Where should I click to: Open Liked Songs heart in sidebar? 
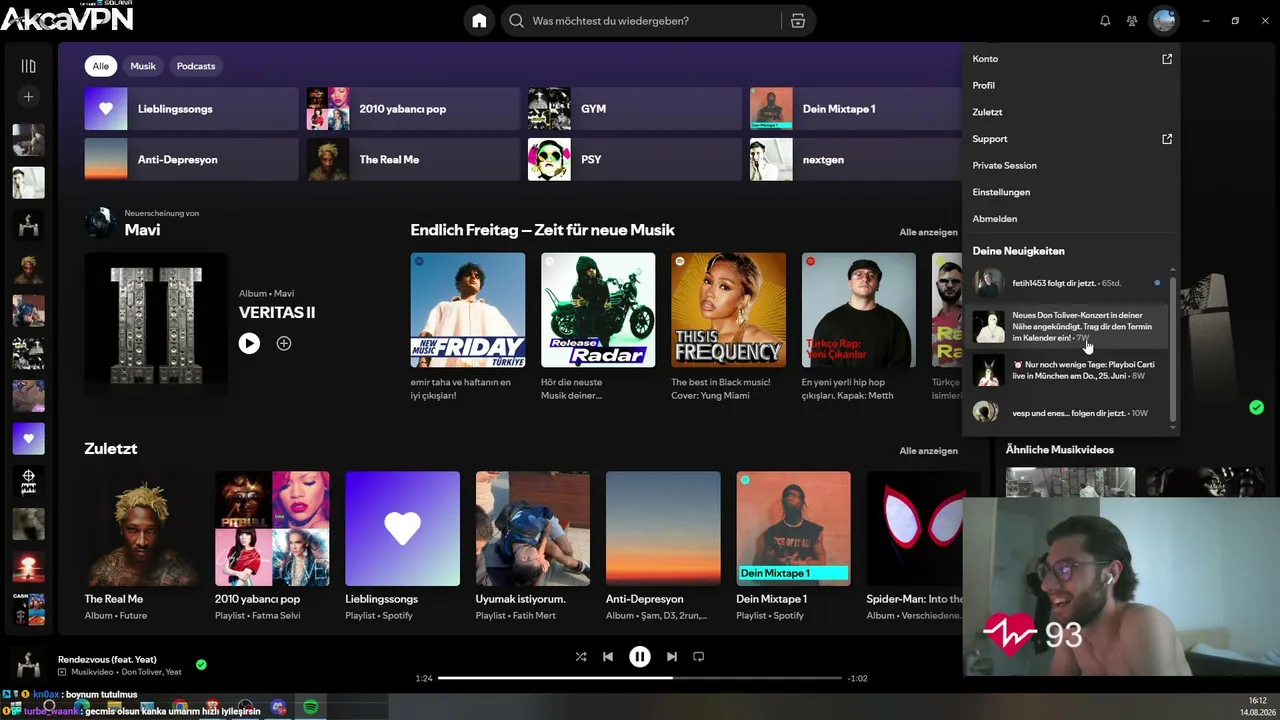coord(28,438)
